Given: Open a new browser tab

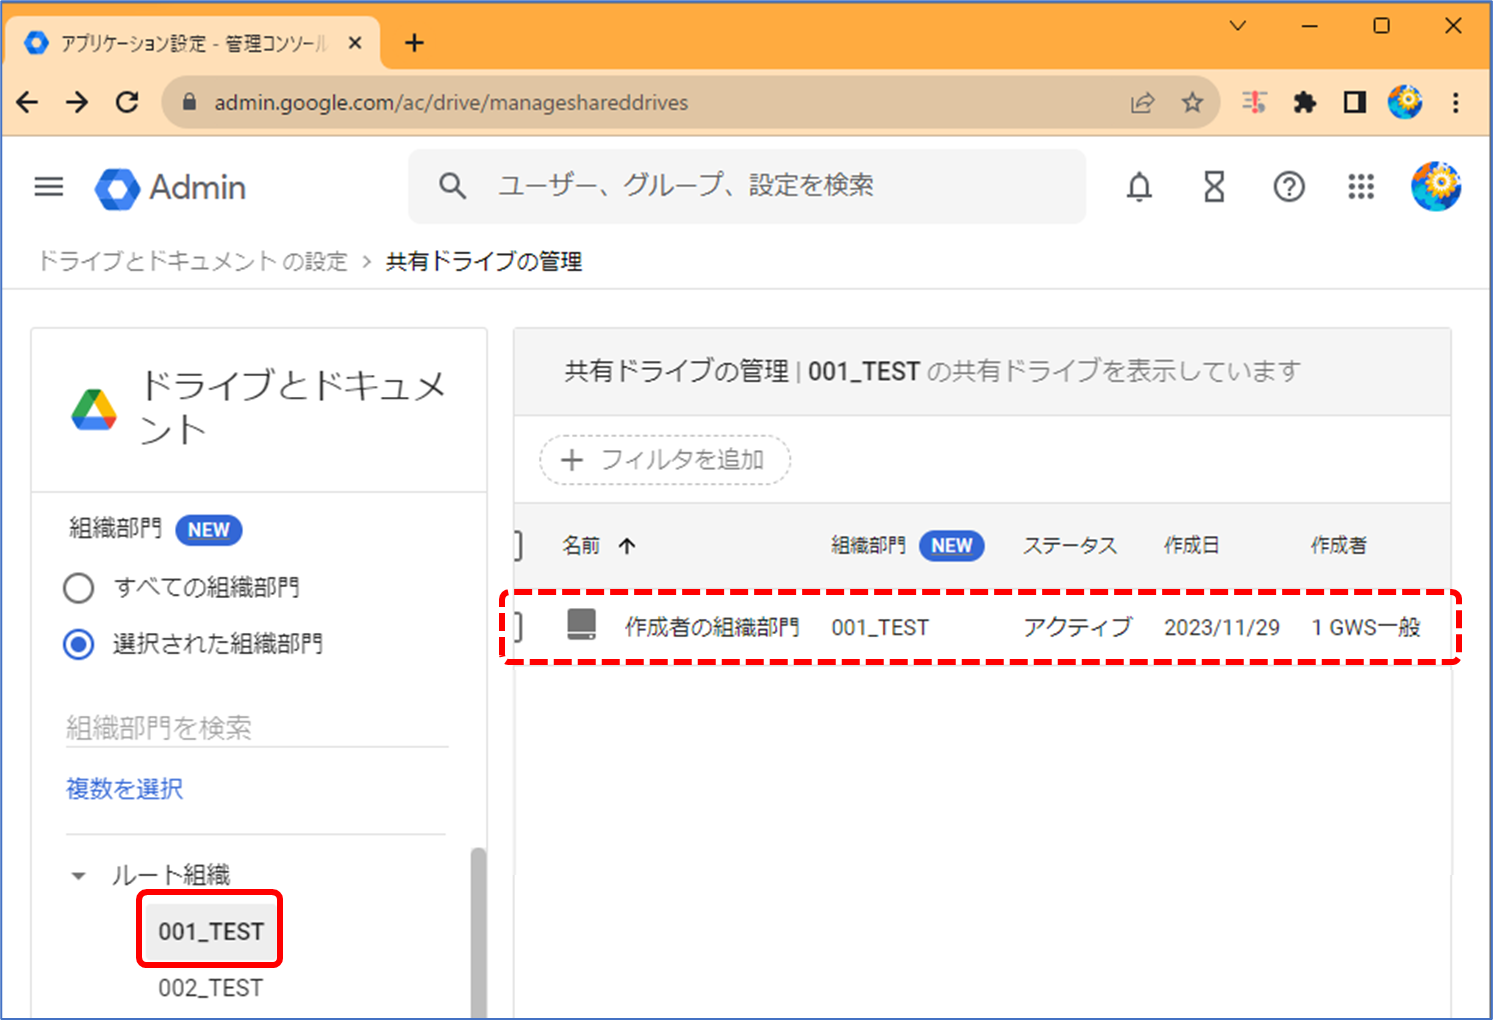Looking at the screenshot, I should point(414,43).
